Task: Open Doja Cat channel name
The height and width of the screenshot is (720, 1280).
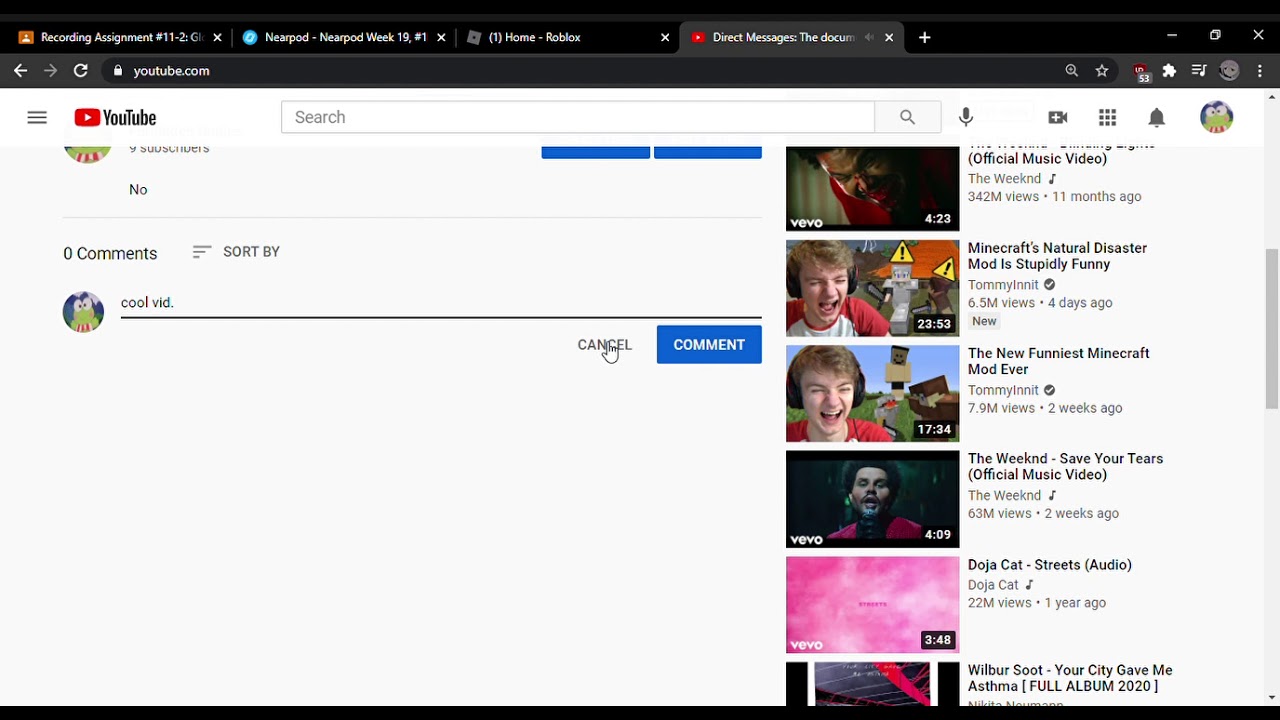Action: coord(993,585)
